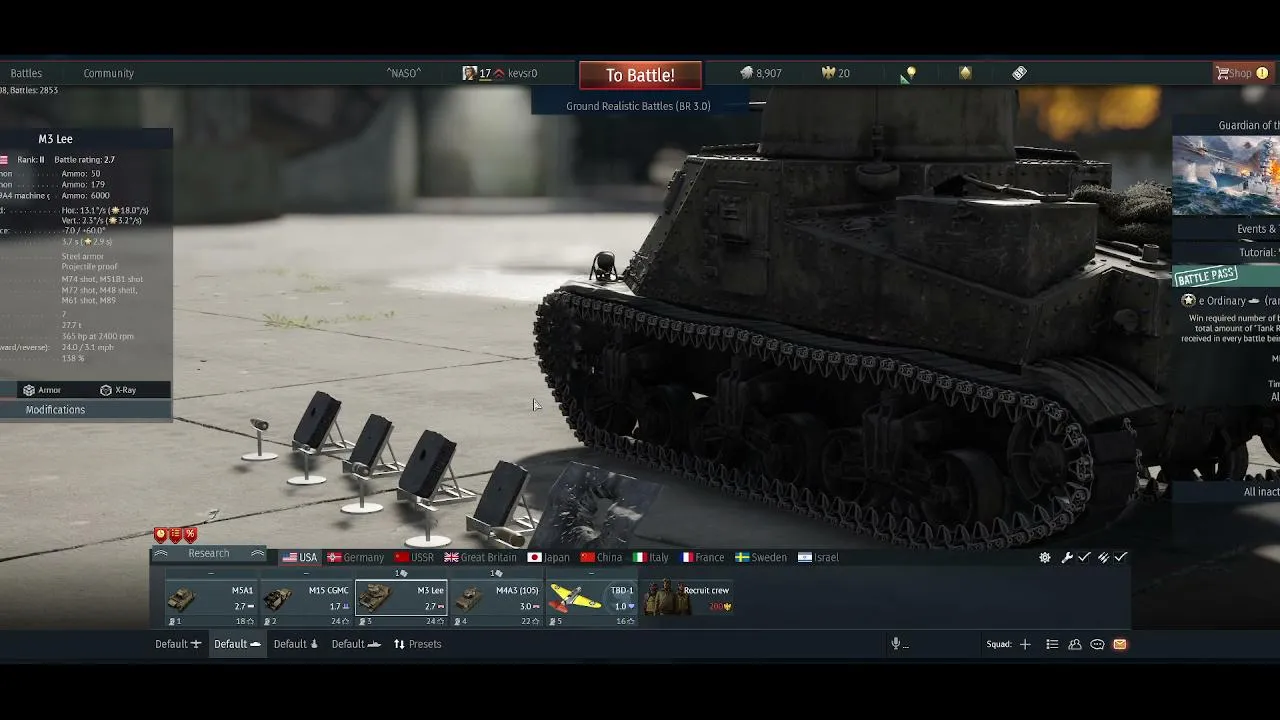Toggle automatic repair checkbox
Screen dimensions: 1280x720
click(1084, 558)
